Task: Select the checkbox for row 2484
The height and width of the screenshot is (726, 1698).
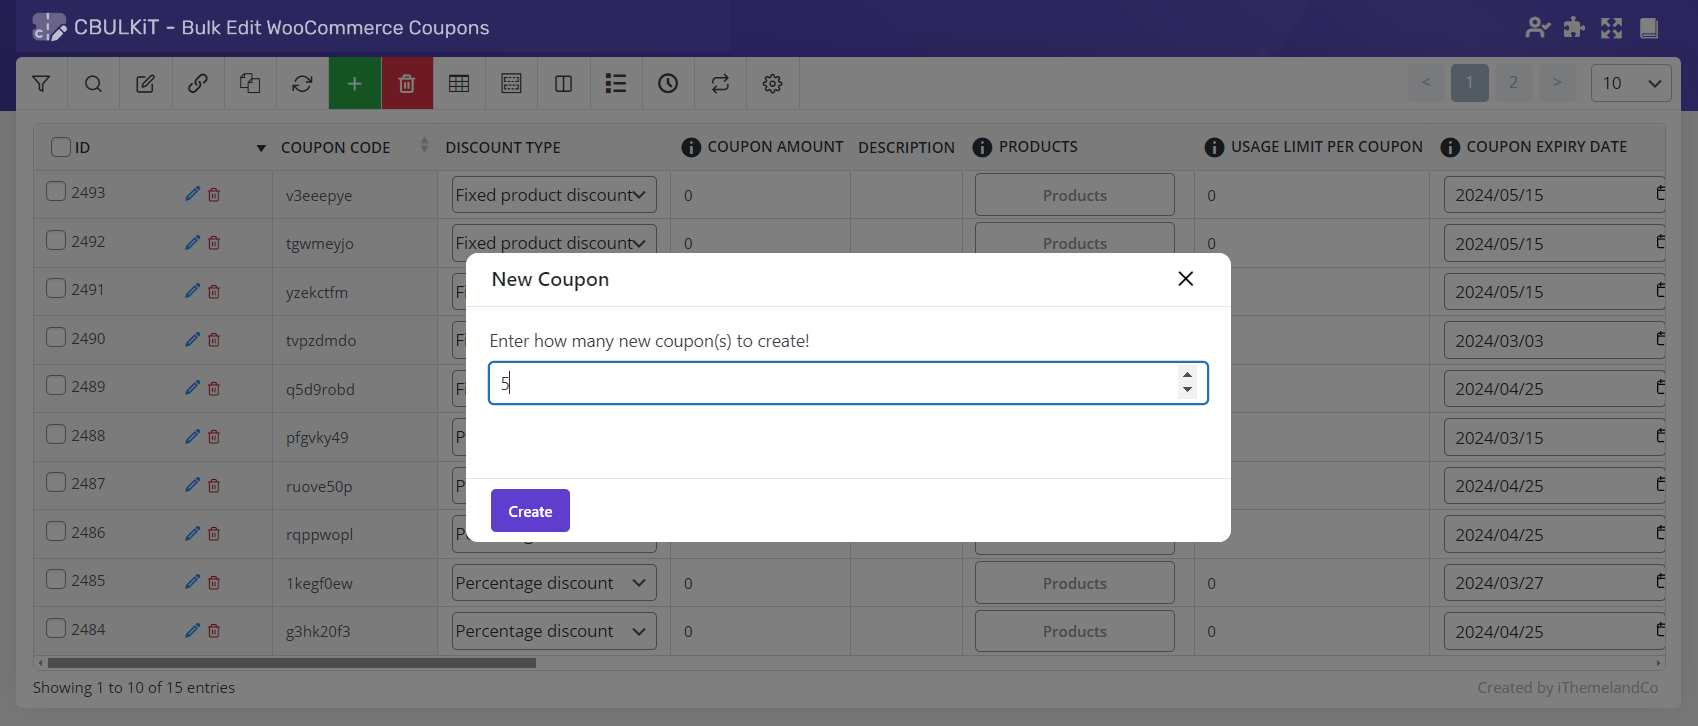Action: click(x=57, y=629)
